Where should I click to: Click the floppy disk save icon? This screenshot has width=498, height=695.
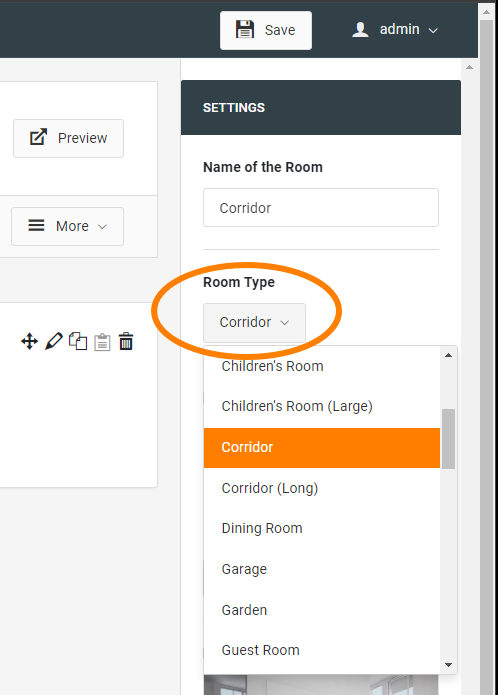(245, 30)
